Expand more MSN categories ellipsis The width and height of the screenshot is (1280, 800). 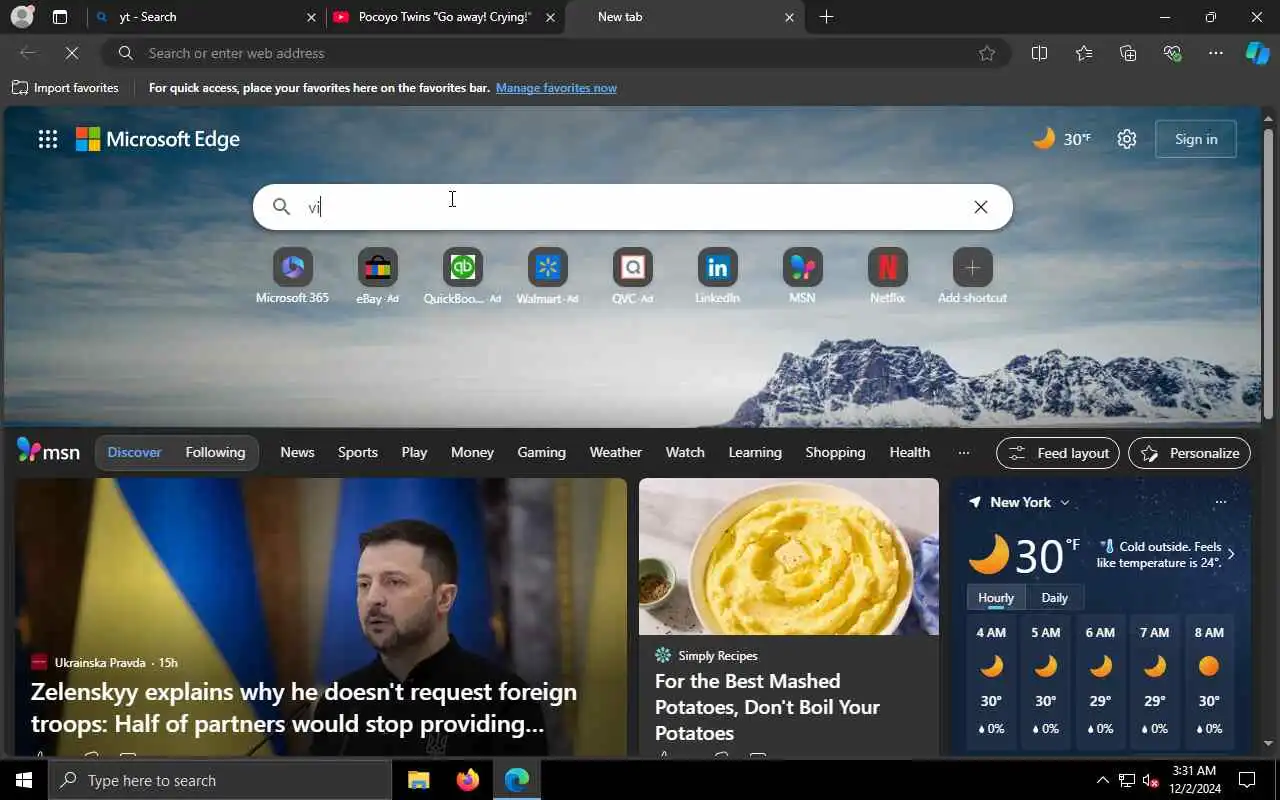[x=964, y=452]
